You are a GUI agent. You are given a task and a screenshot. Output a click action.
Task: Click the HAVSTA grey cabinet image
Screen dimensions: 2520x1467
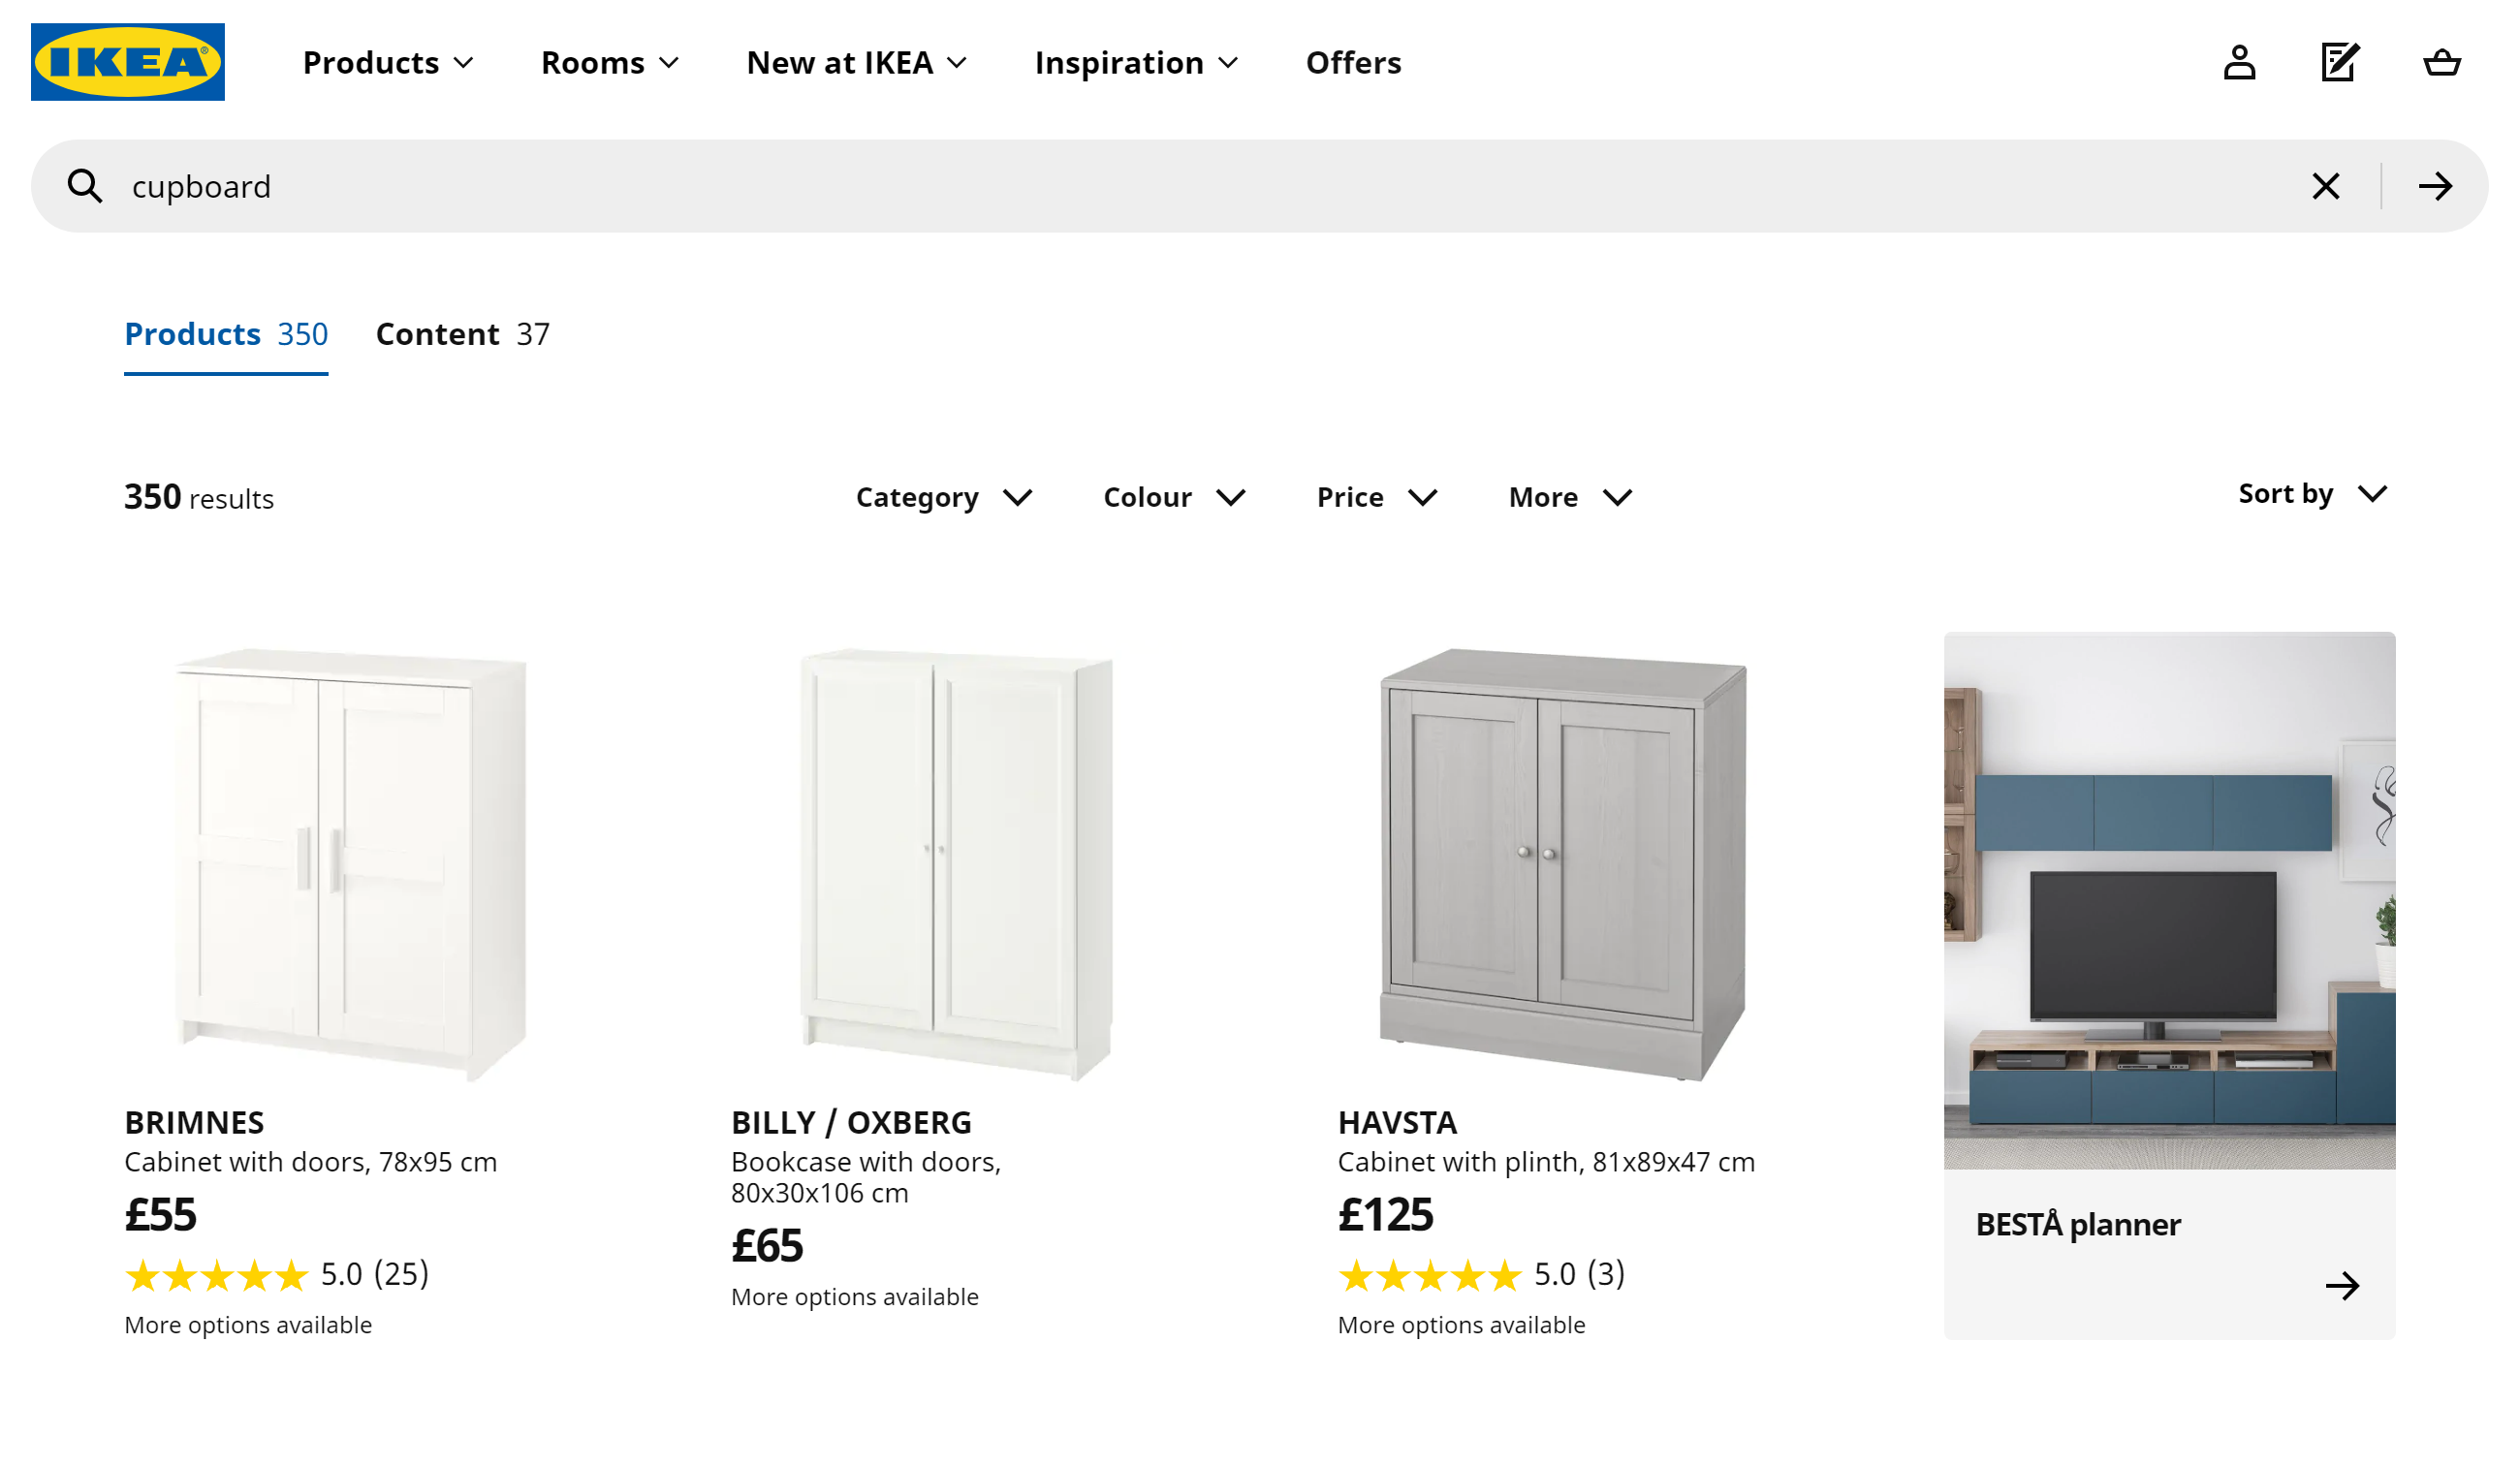coord(1562,864)
